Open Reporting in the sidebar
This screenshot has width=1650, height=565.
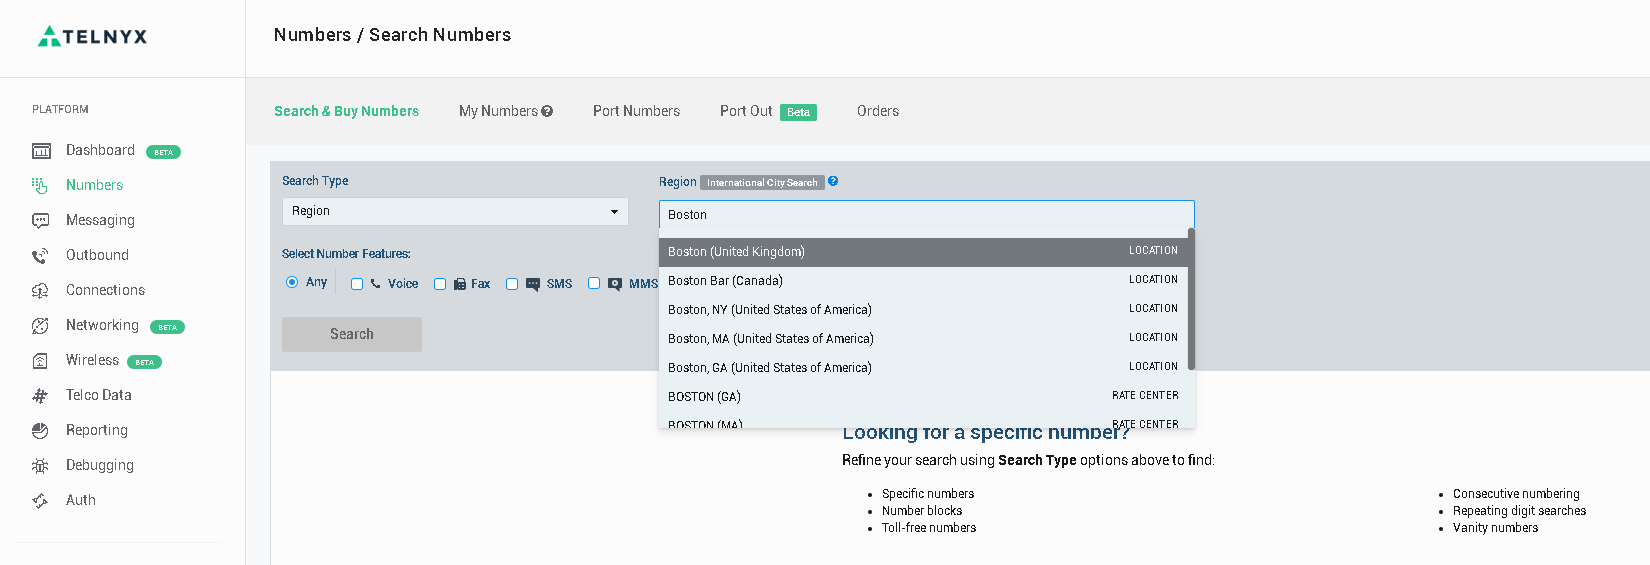pyautogui.click(x=97, y=430)
